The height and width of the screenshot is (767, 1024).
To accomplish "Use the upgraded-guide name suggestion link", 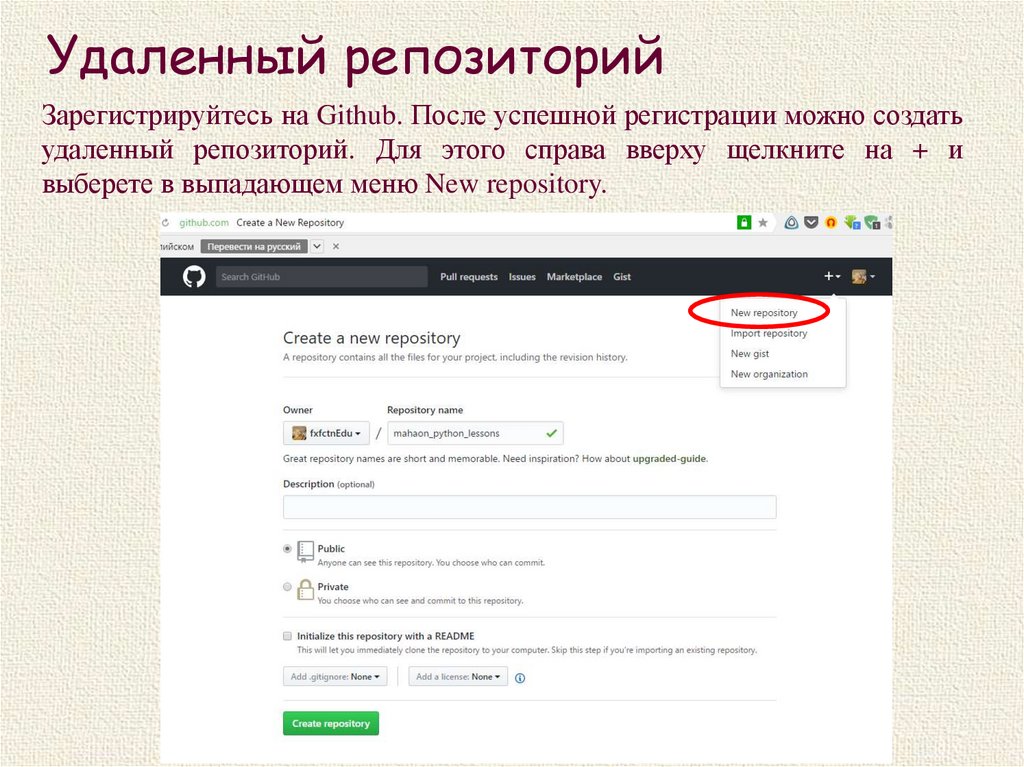I will (669, 459).
